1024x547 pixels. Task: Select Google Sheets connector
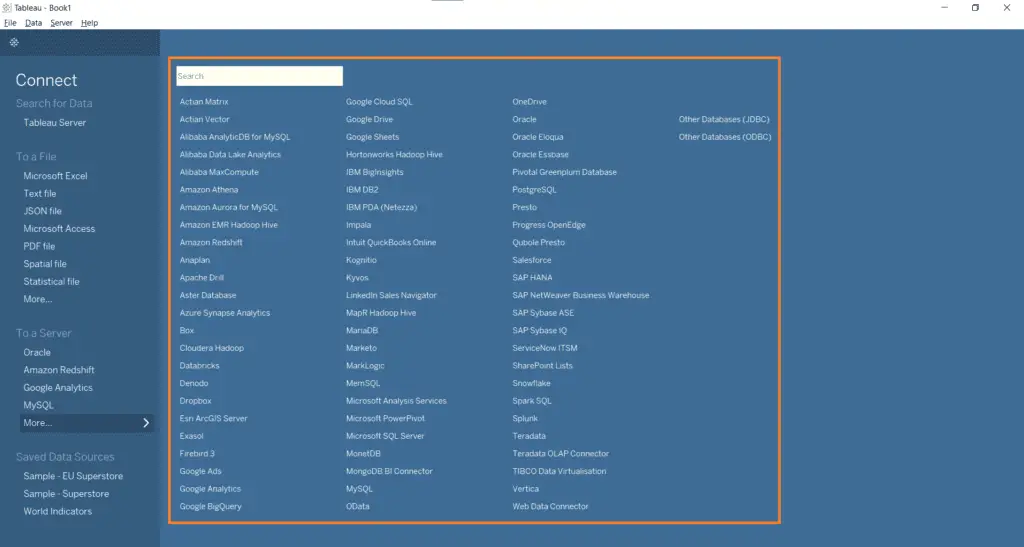click(372, 137)
